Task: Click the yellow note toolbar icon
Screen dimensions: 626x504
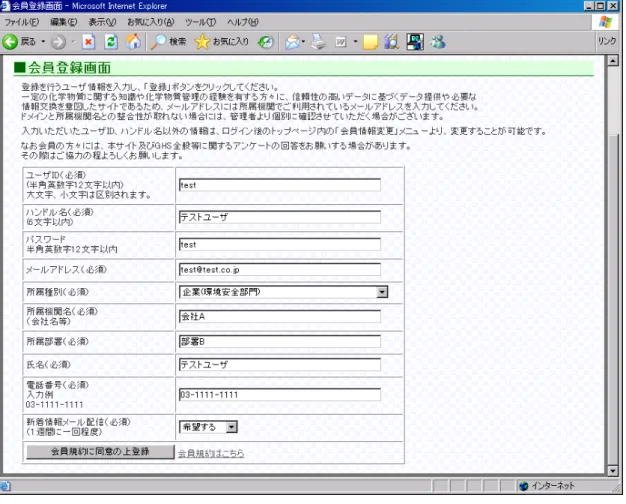Action: [x=370, y=42]
